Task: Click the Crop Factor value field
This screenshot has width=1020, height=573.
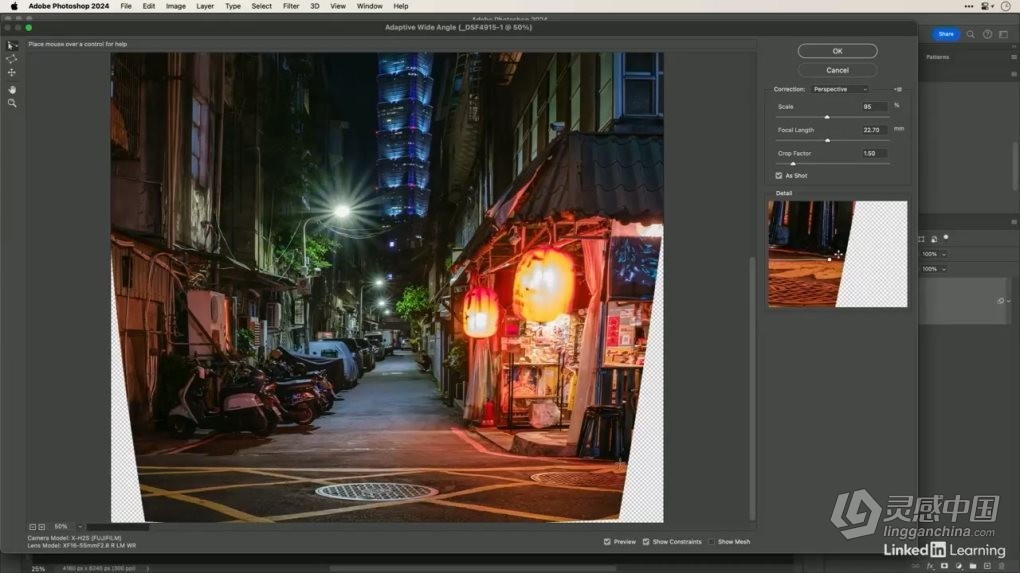Action: [x=874, y=153]
